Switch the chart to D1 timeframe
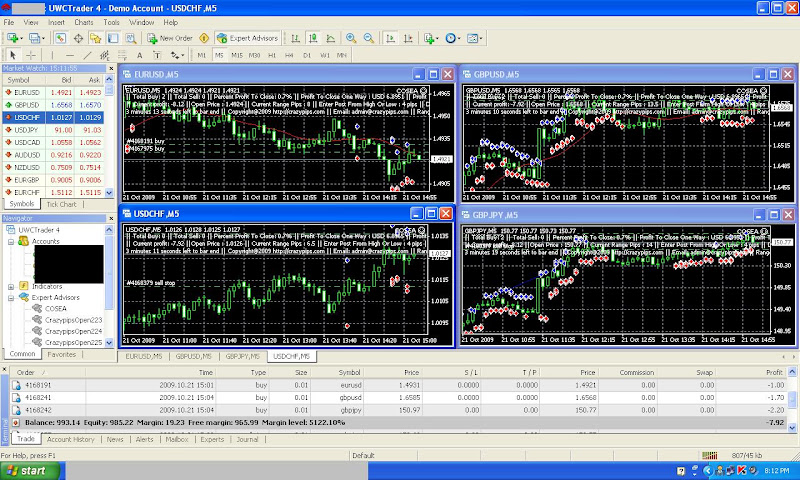This screenshot has height=480, width=800. pyautogui.click(x=307, y=55)
